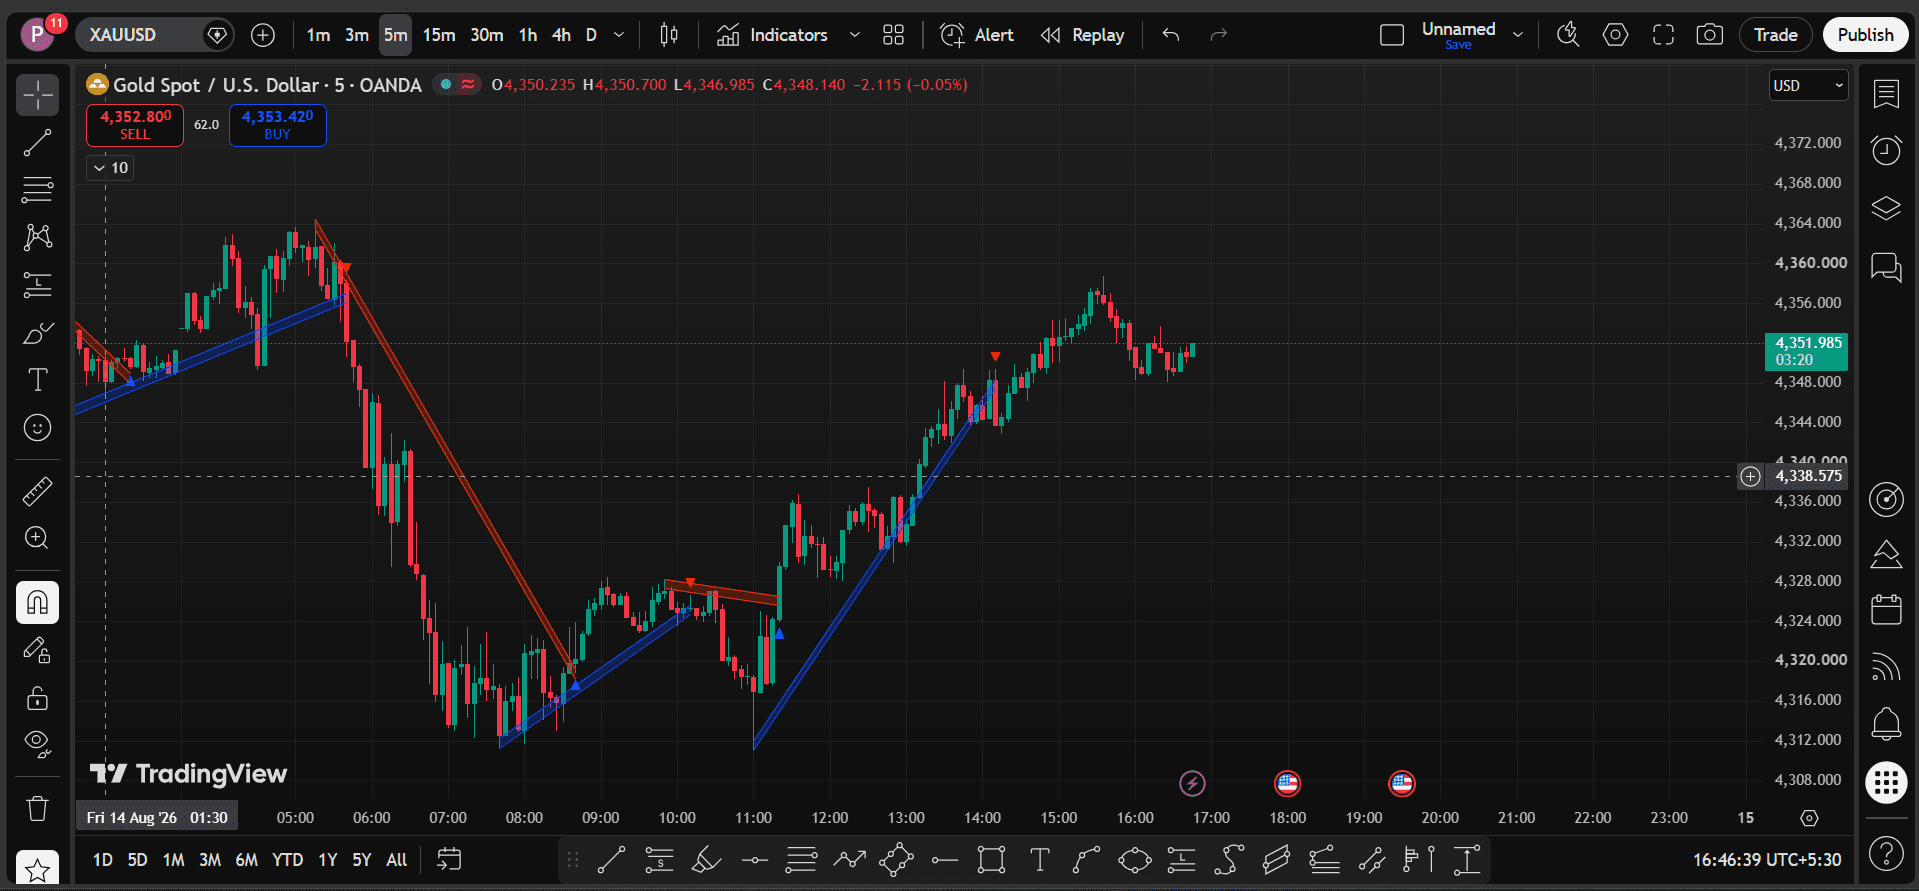Select the trend line drawing tool
1919x891 pixels.
(x=38, y=143)
